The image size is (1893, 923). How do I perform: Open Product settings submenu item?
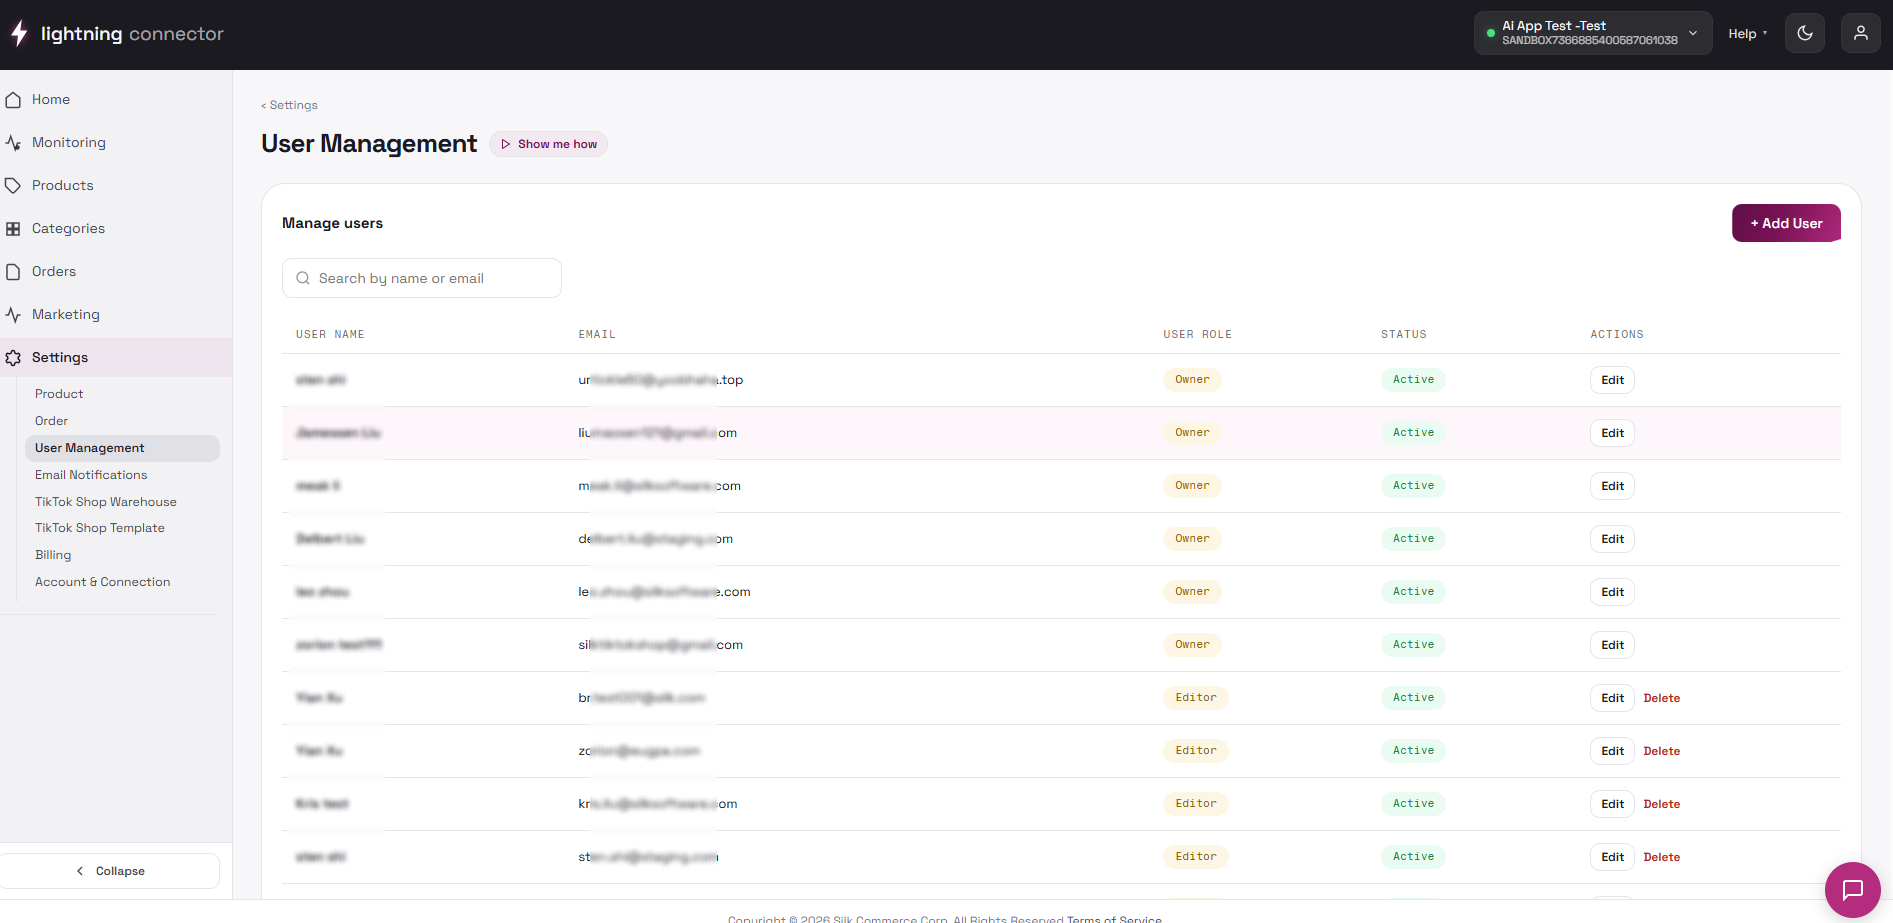click(x=59, y=394)
